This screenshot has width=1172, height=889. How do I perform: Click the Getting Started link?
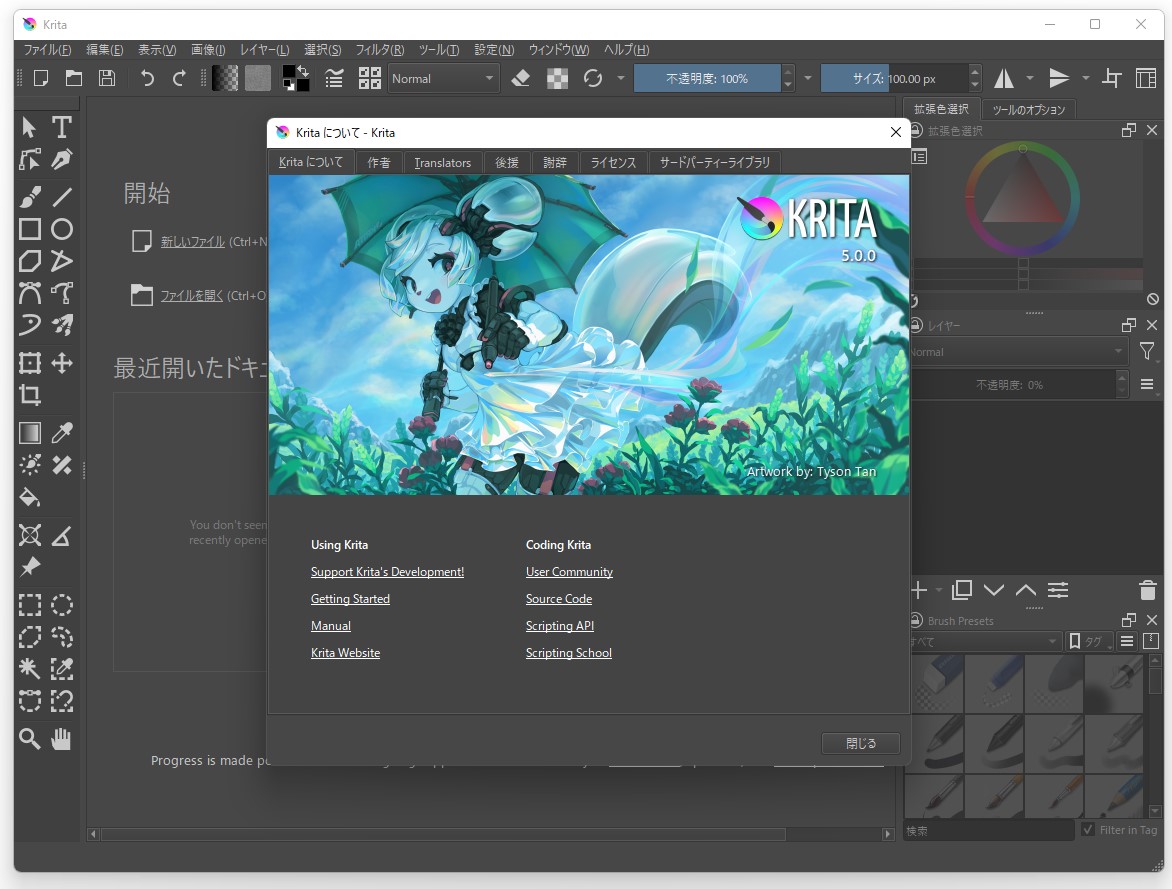click(x=350, y=598)
